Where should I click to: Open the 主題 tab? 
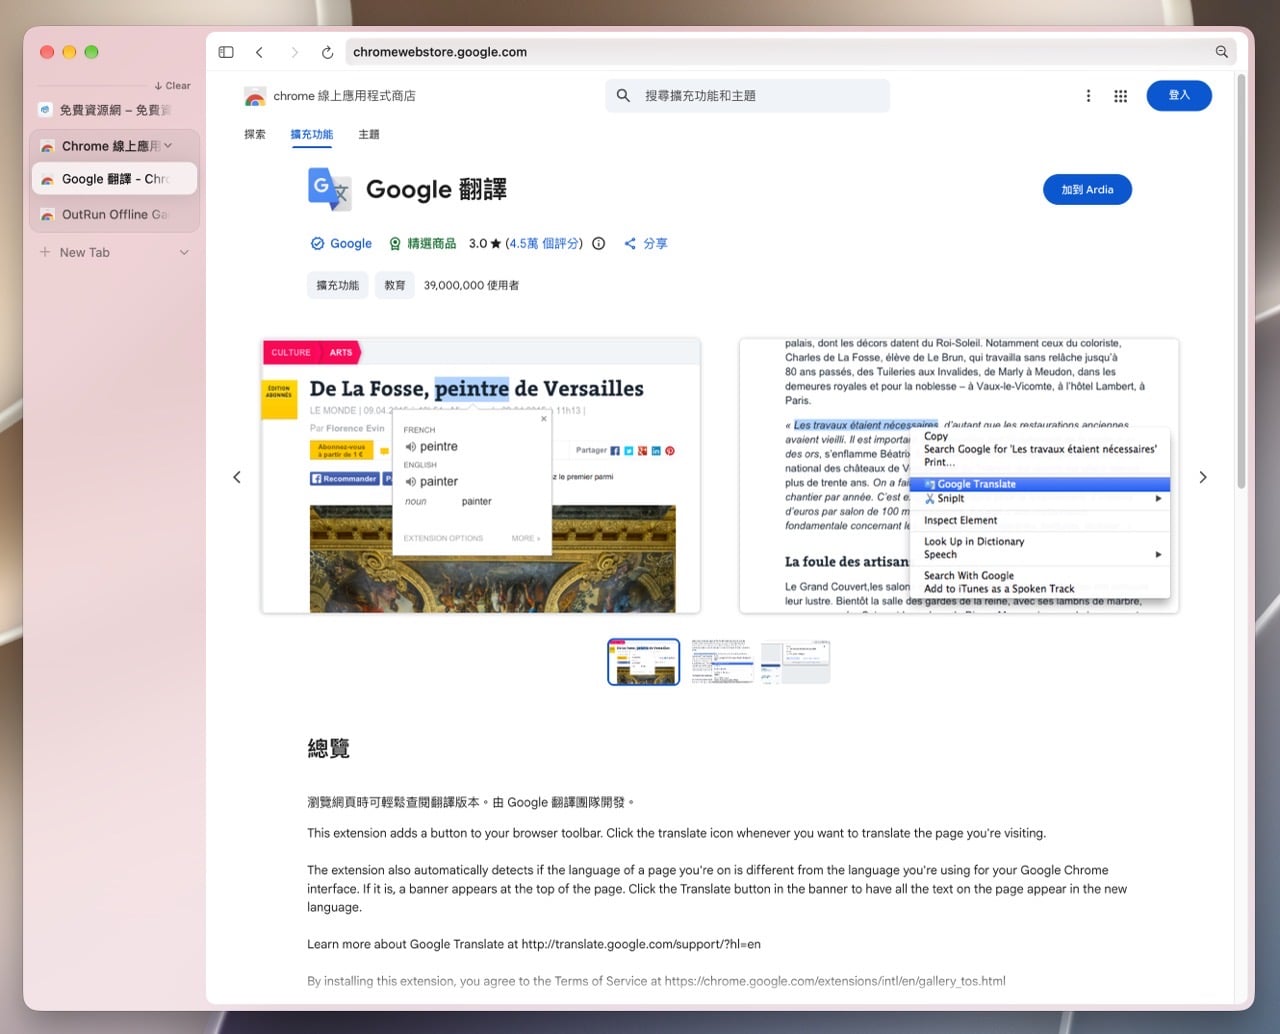pyautogui.click(x=369, y=134)
